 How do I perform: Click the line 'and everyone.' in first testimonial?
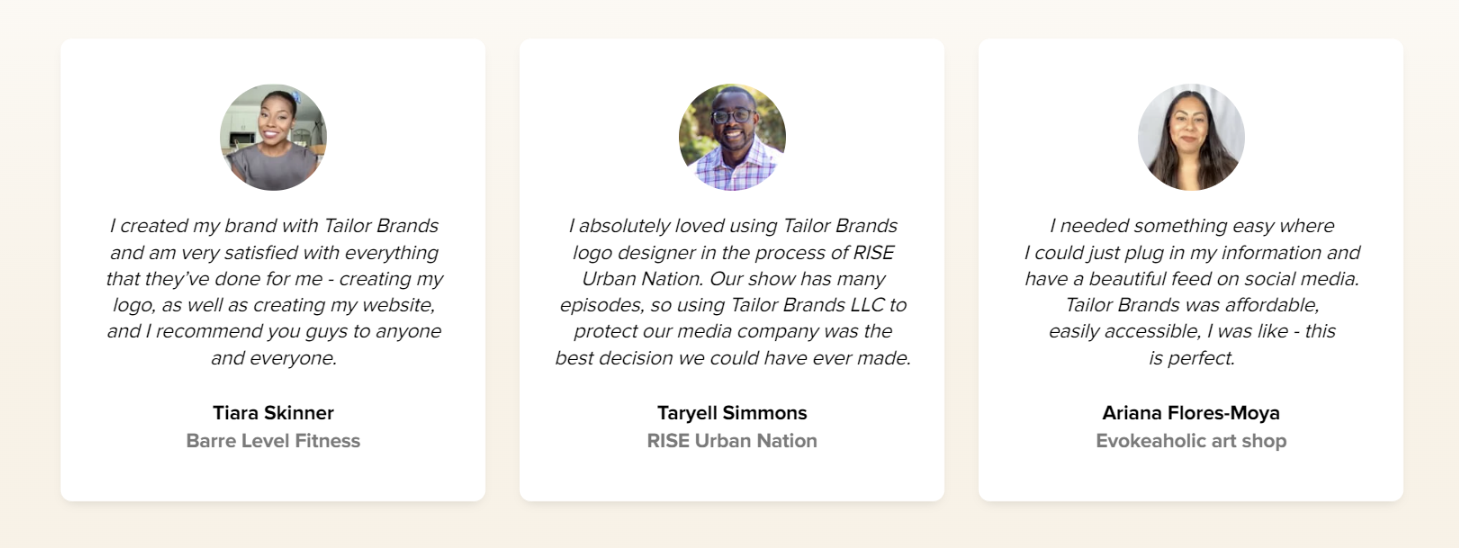click(x=273, y=357)
